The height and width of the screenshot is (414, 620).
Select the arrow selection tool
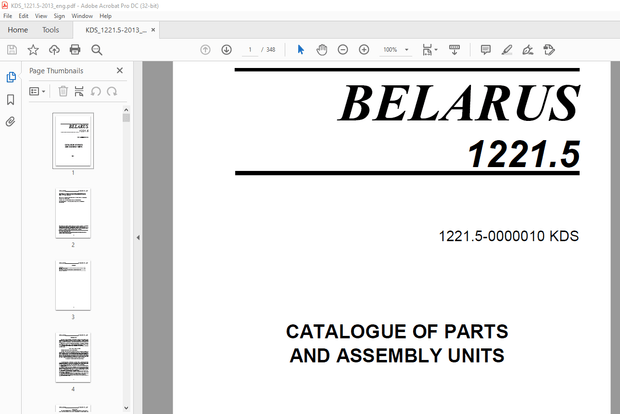click(301, 50)
